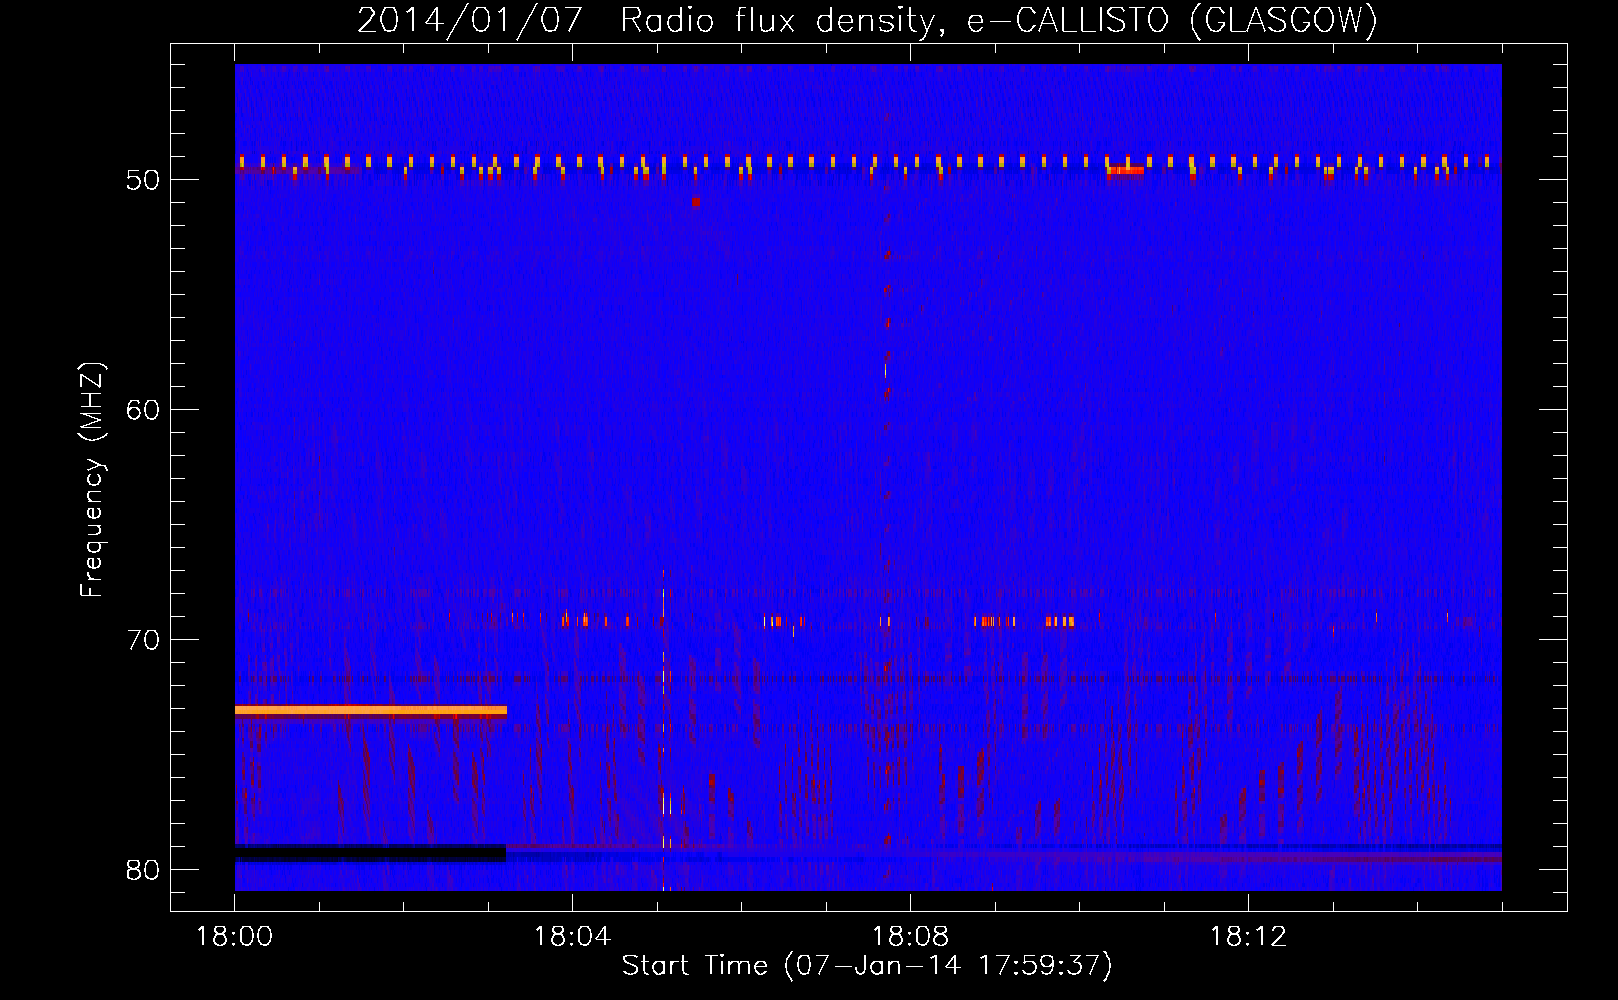The height and width of the screenshot is (1000, 1618).
Task: Click the orange horizontal band near 73 MHz
Action: 371,711
